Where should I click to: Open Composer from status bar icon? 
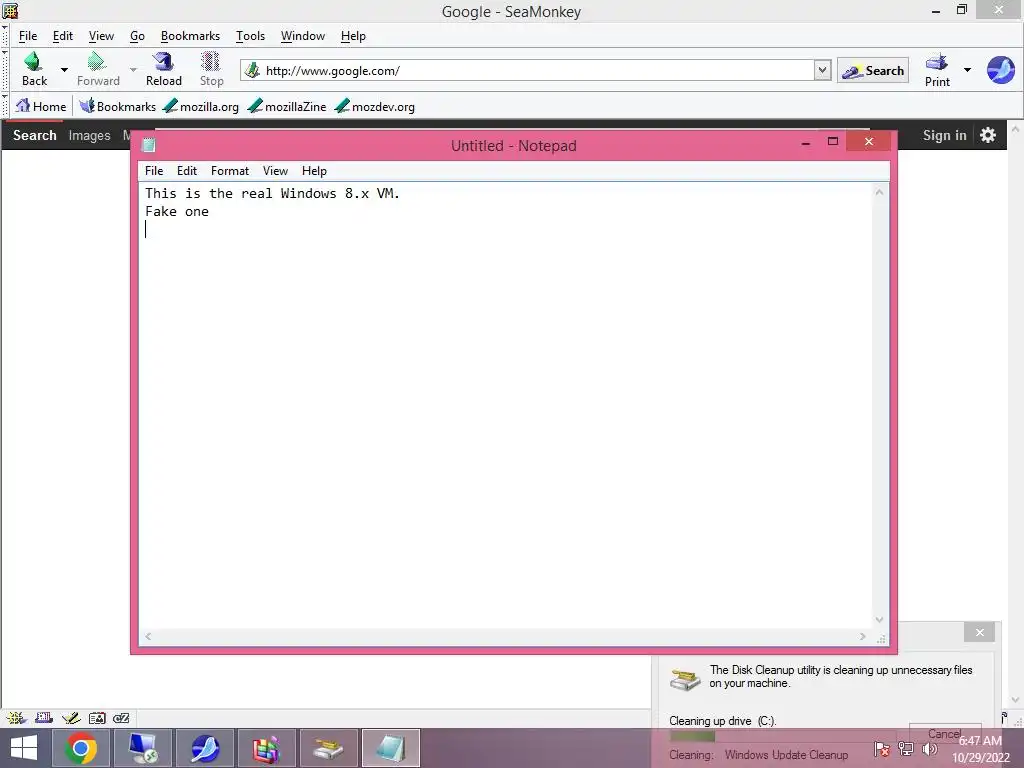click(71, 718)
